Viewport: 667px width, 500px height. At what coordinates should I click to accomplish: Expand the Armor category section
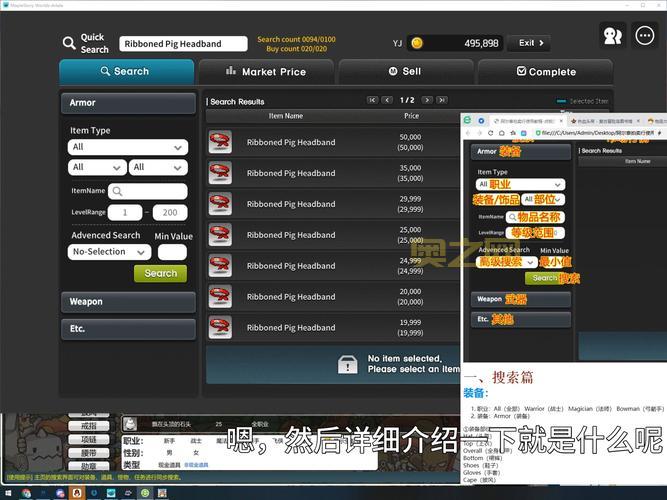128,103
